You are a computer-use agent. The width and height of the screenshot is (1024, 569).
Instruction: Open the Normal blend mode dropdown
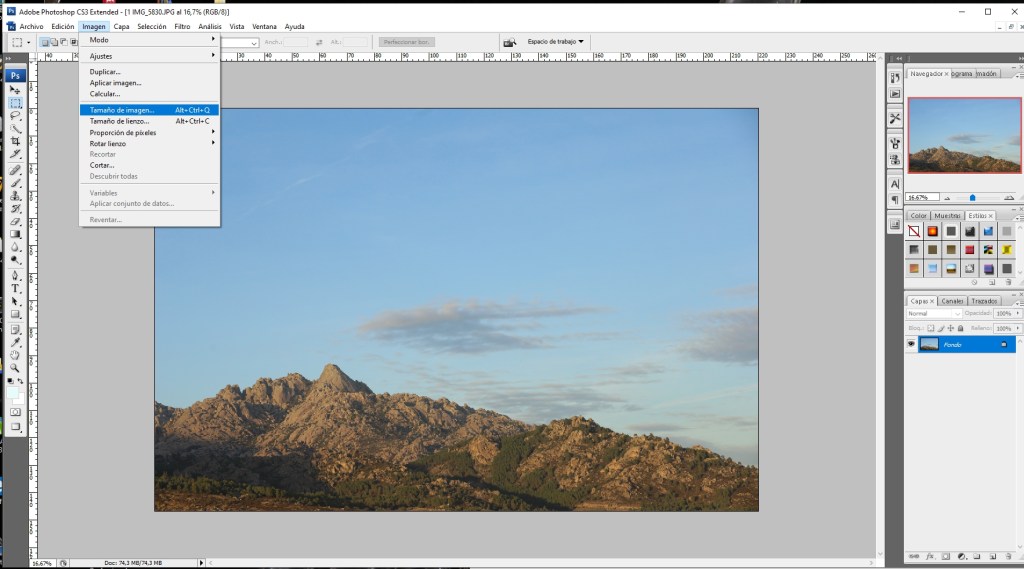[x=934, y=314]
